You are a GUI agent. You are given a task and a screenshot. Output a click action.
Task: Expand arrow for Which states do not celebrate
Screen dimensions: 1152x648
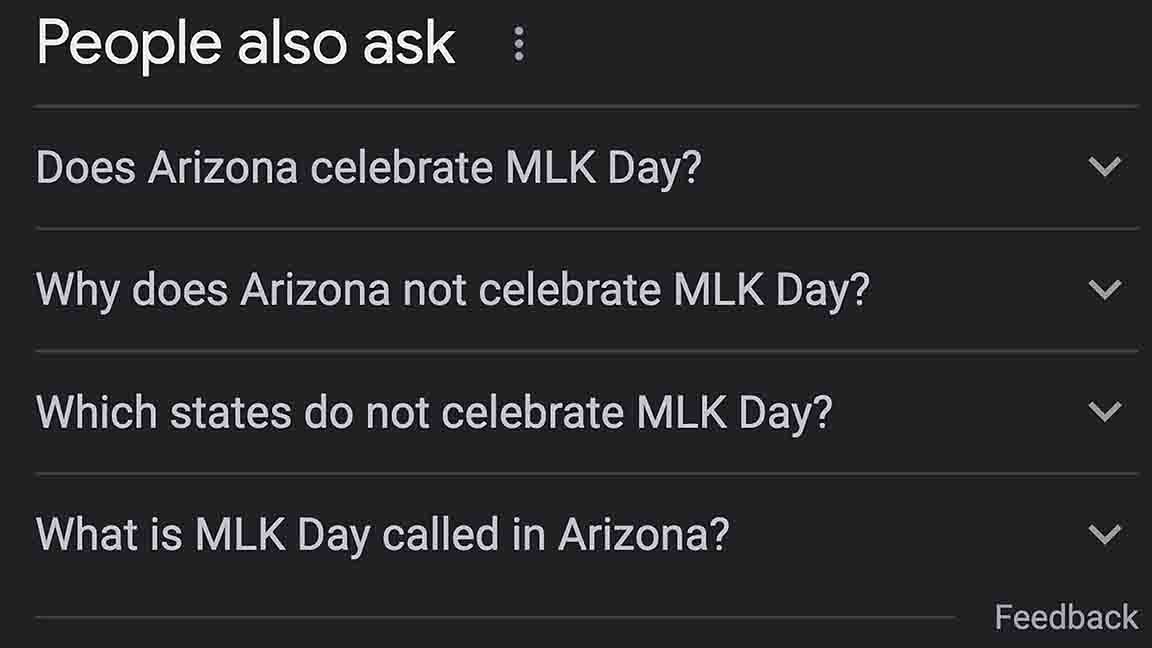1104,412
